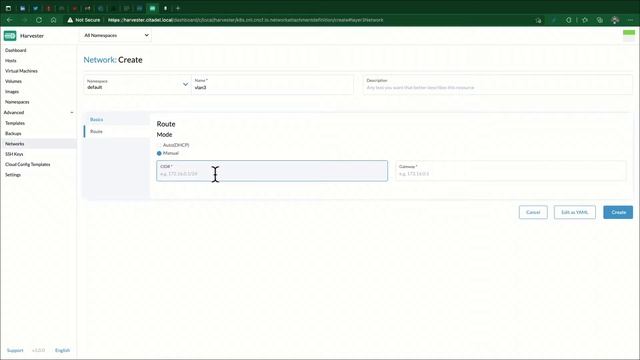Go back in browser history
The width and height of the screenshot is (640, 360).
pos(9,20)
